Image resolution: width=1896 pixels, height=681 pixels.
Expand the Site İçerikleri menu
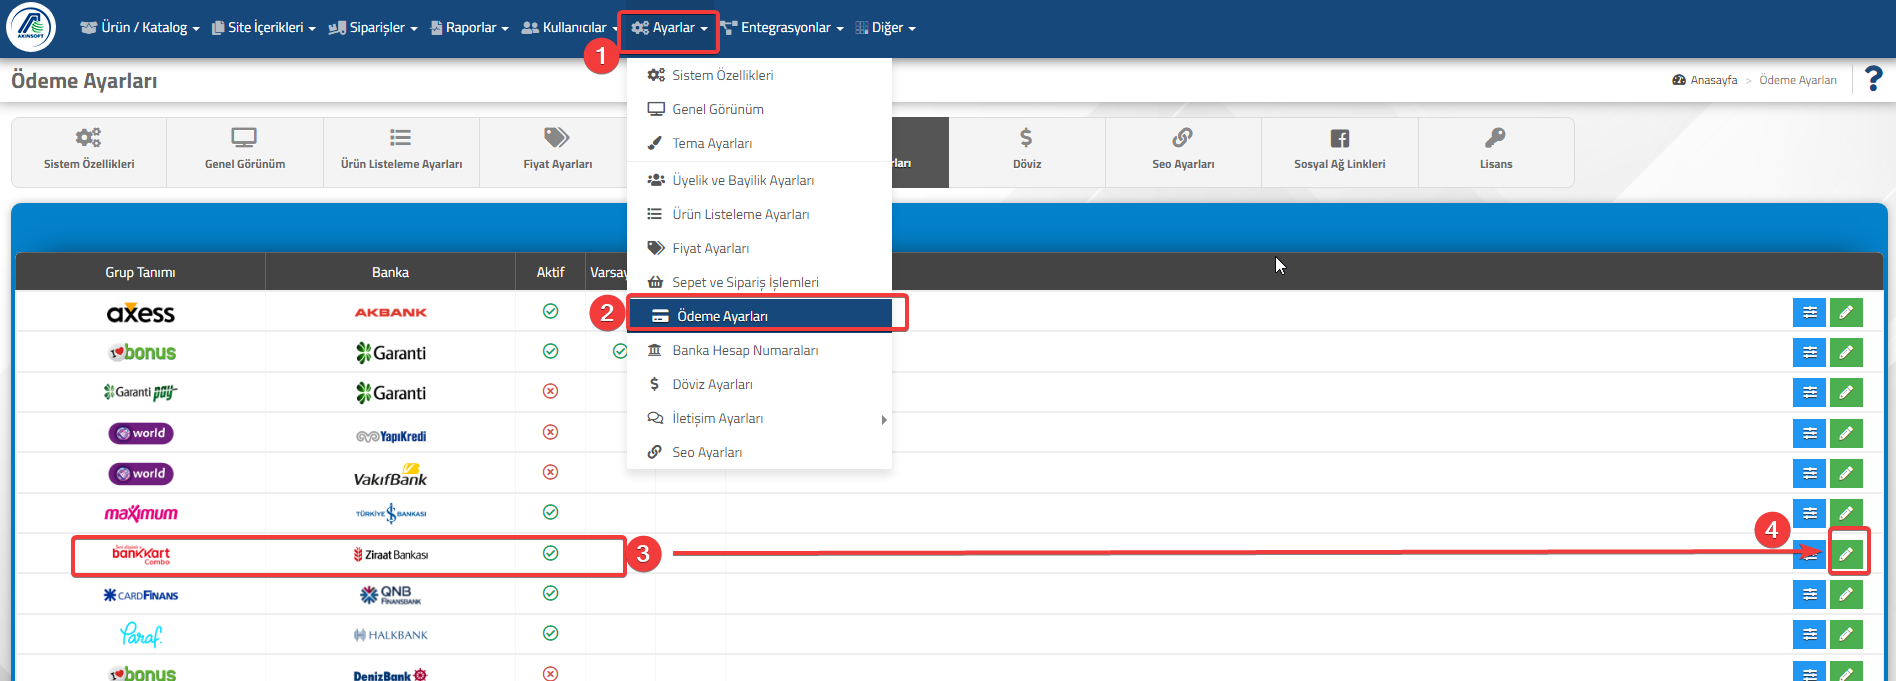tap(264, 28)
